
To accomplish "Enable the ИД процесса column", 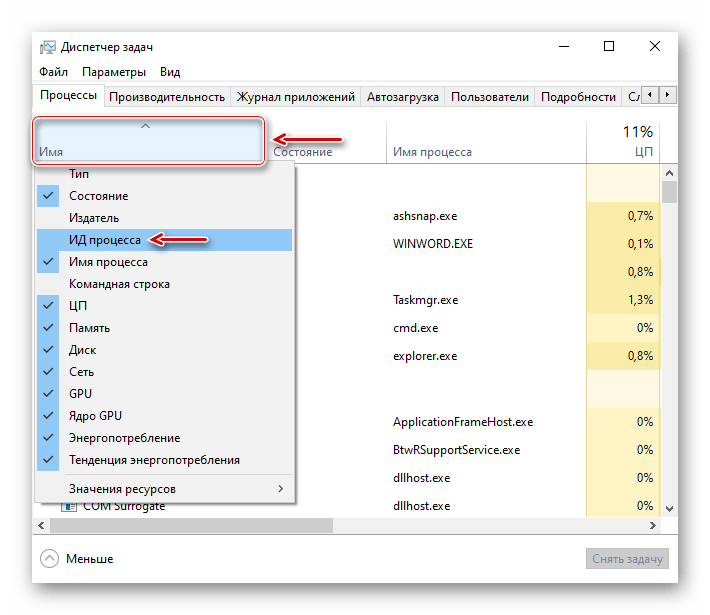I will coord(104,240).
